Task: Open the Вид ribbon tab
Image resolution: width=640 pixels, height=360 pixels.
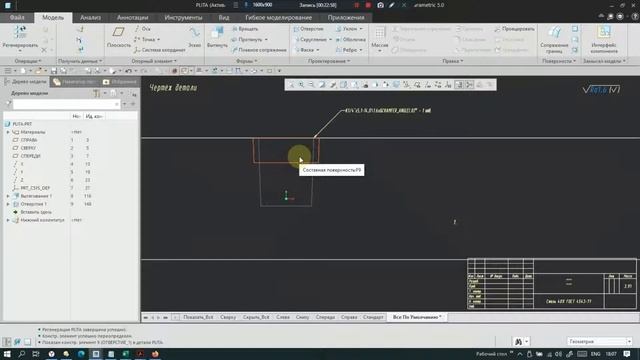Action: tap(224, 18)
